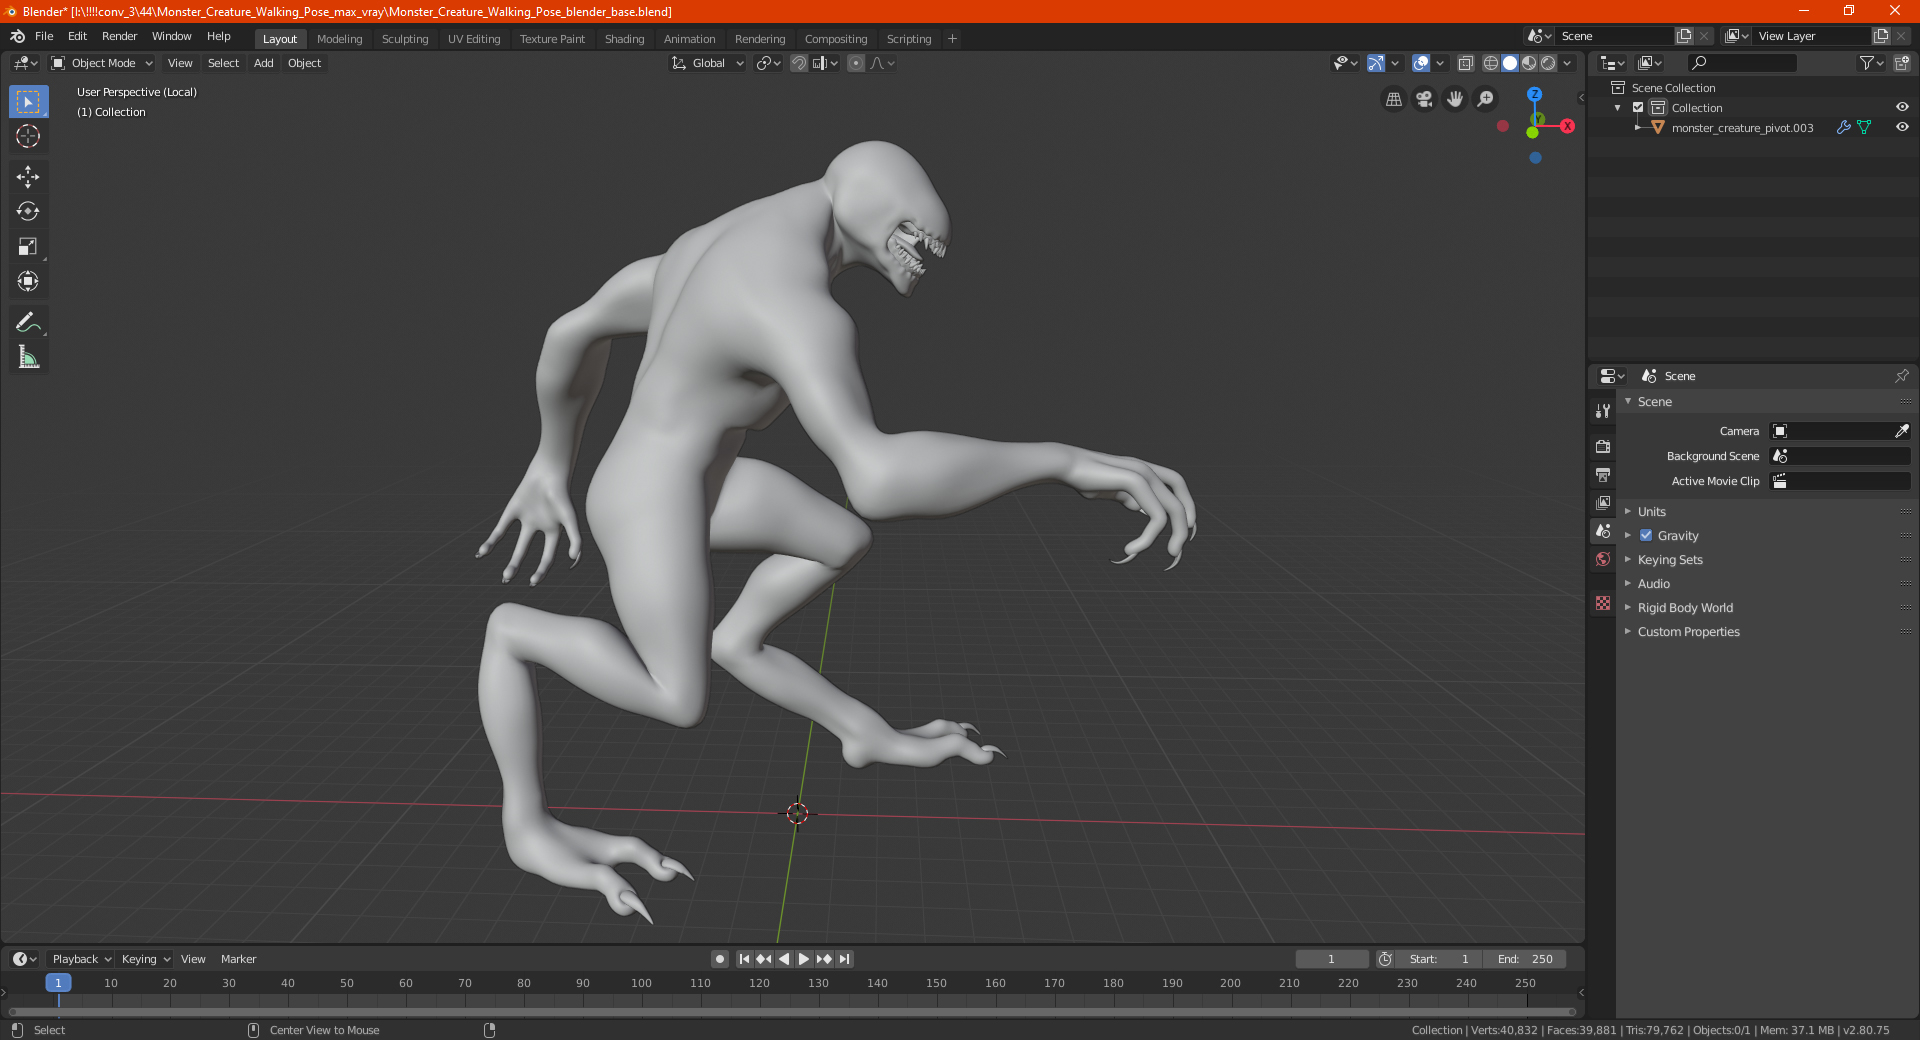
Task: Toggle X-ray mode
Action: [x=1465, y=63]
